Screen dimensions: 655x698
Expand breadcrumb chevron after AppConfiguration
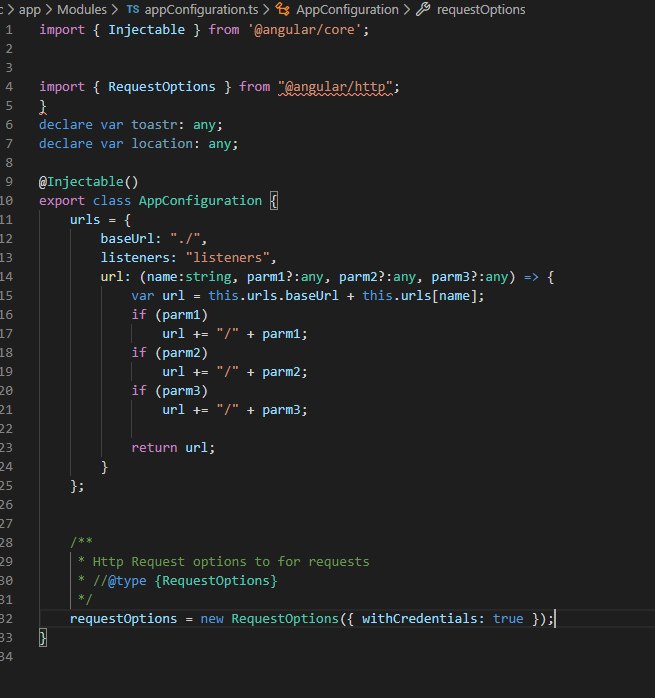tap(407, 9)
